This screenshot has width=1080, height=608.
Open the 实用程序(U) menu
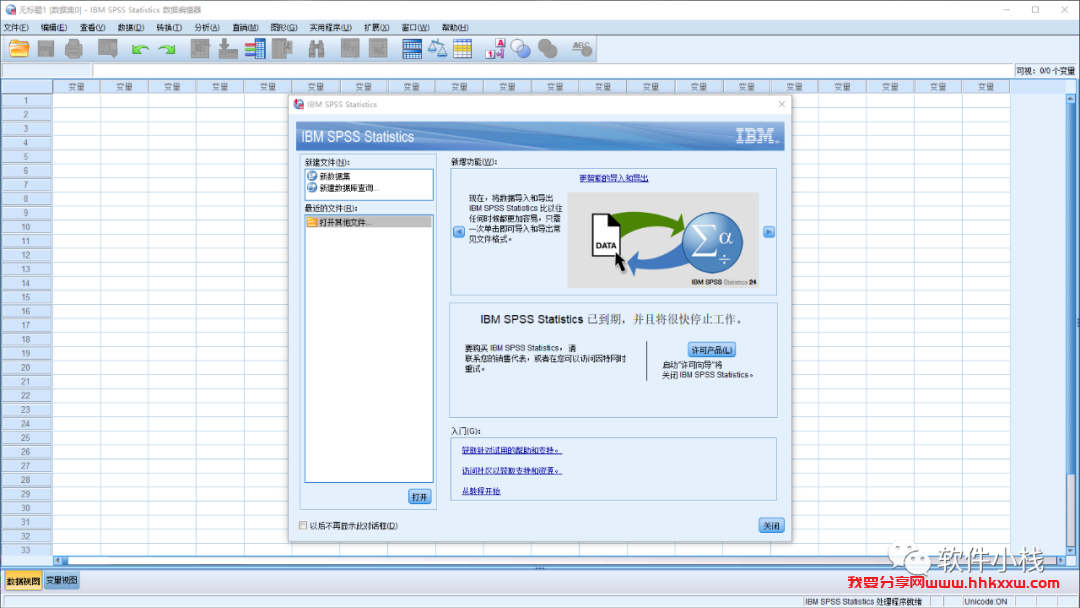(331, 28)
